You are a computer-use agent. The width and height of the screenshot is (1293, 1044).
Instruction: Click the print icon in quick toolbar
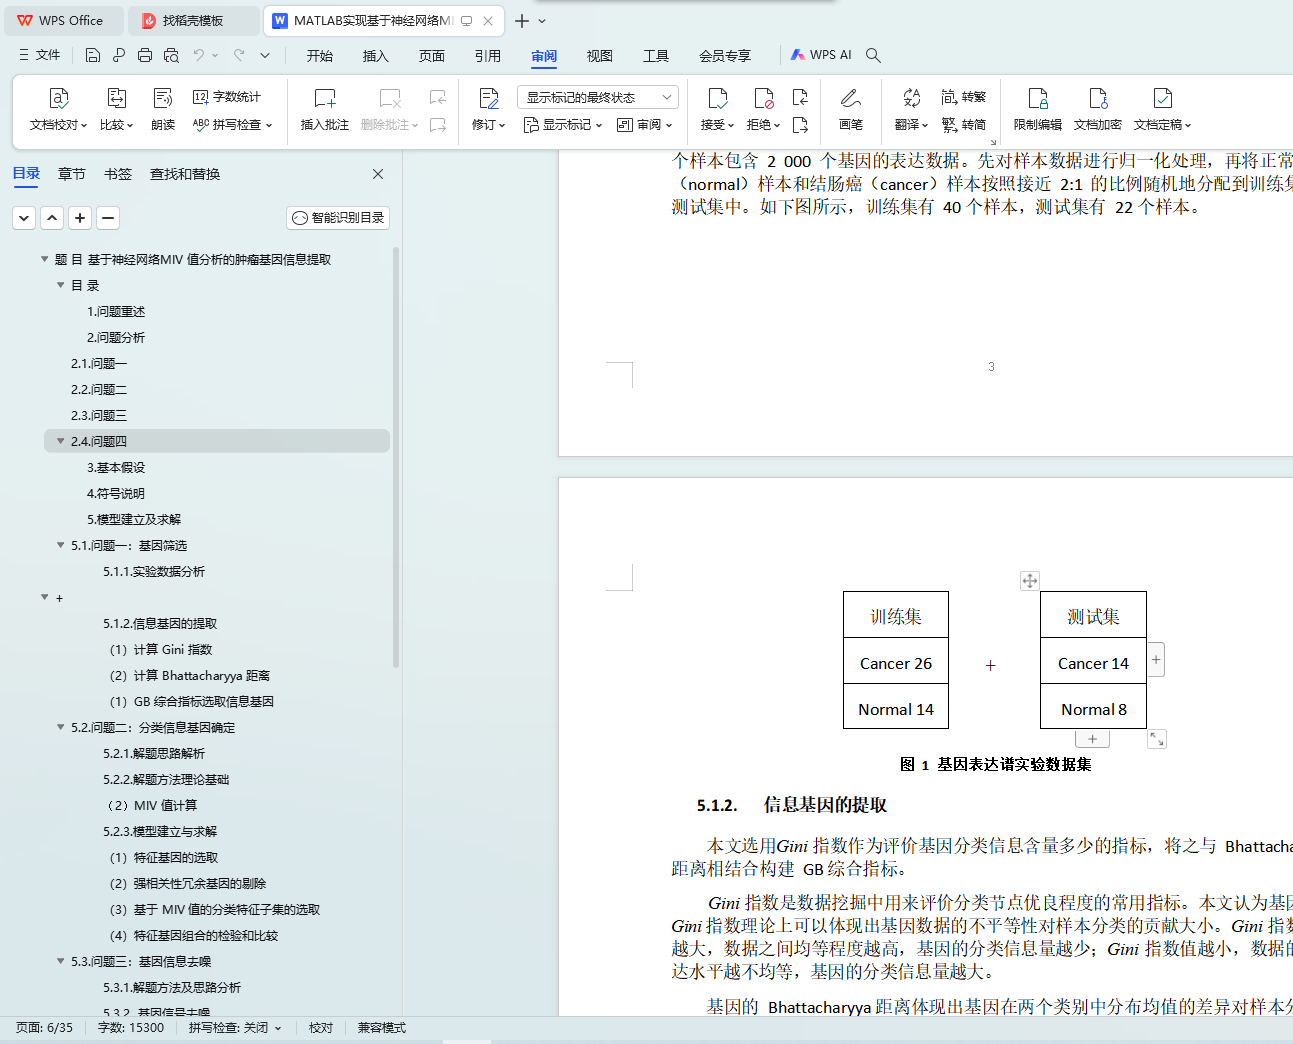pyautogui.click(x=145, y=55)
